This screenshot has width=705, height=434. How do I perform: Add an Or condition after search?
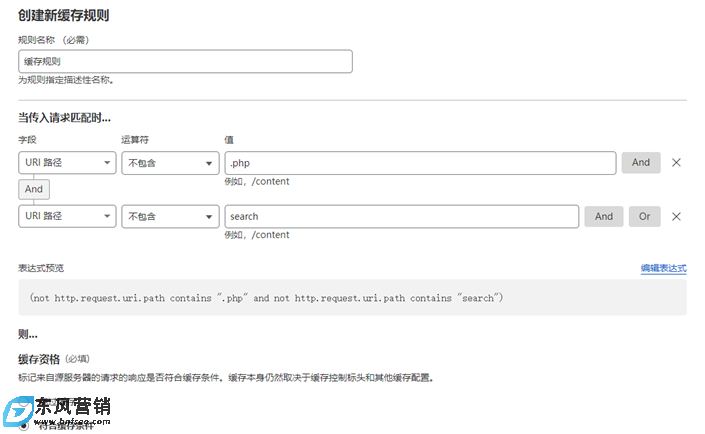[x=644, y=217]
